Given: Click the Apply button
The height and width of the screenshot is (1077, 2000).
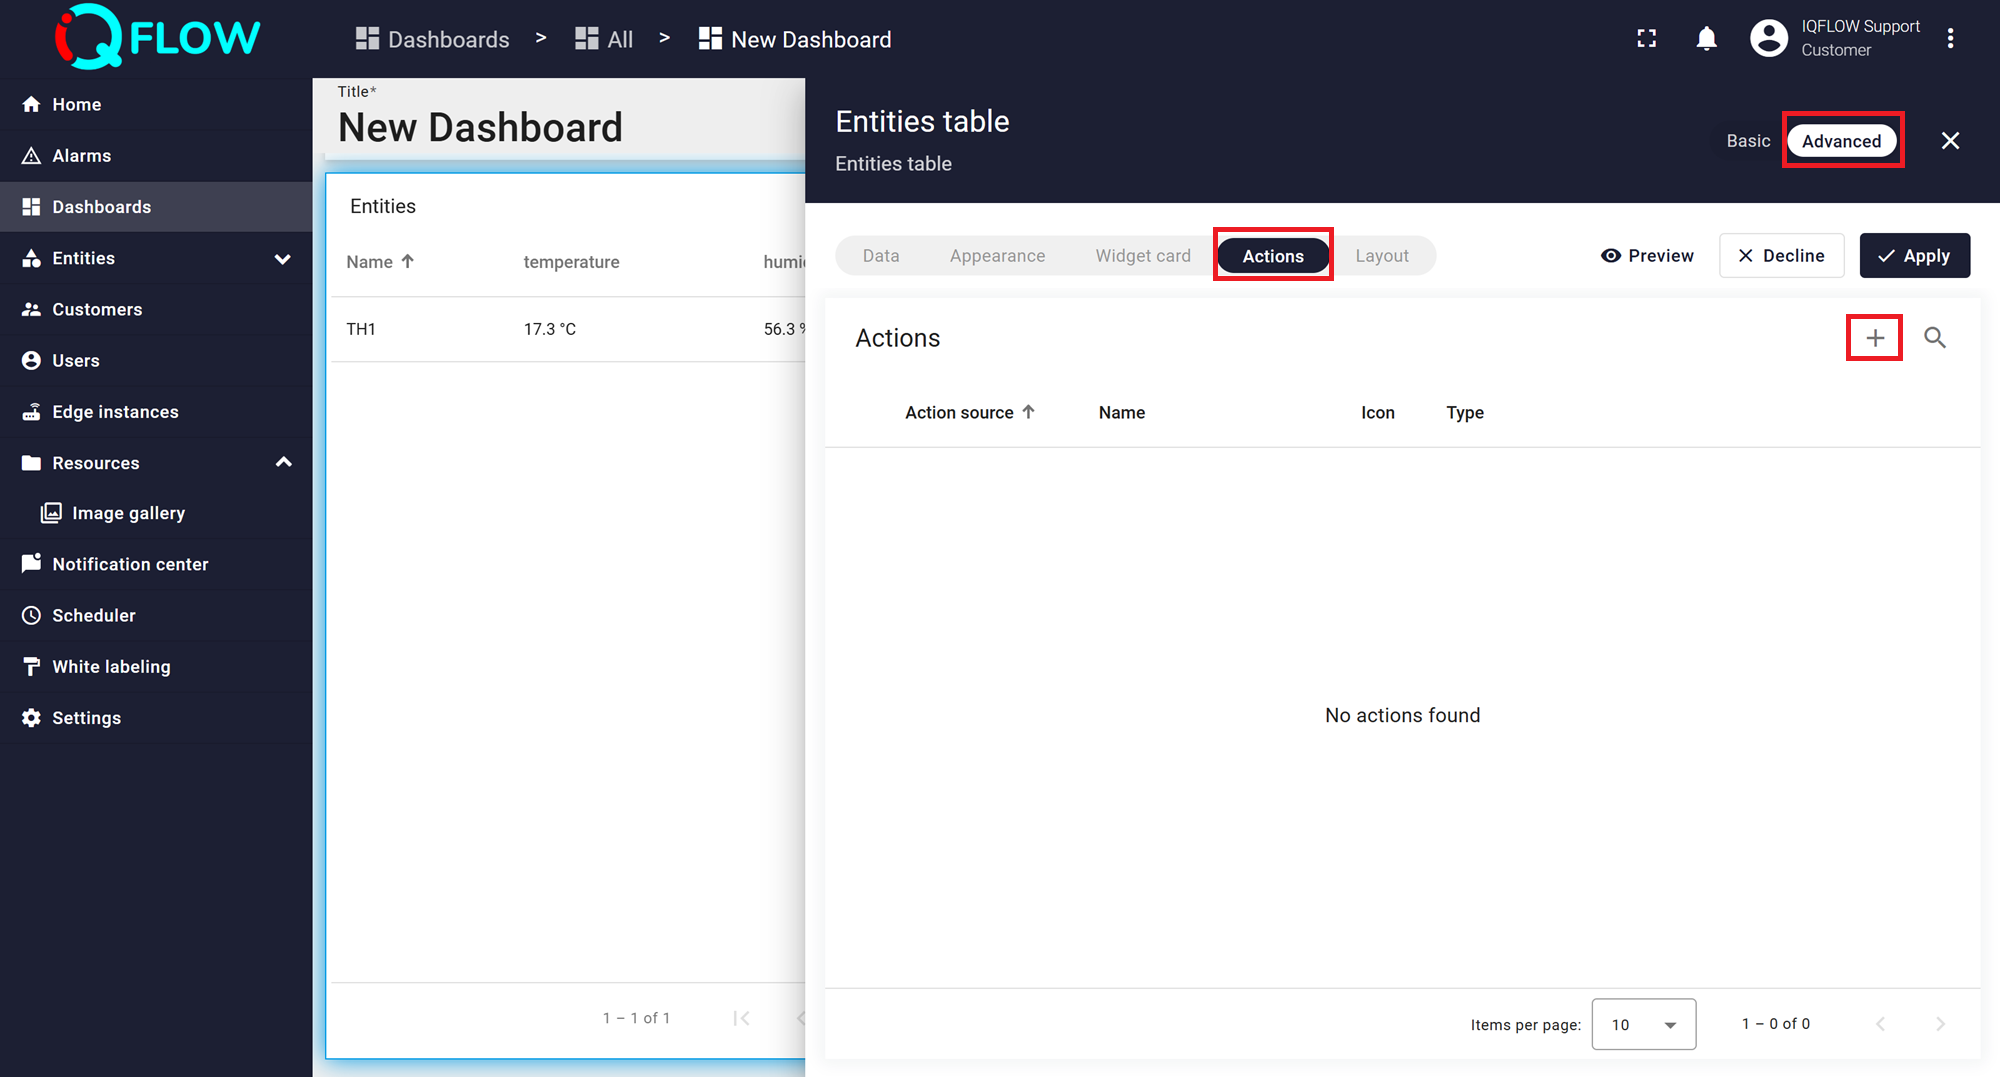Looking at the screenshot, I should click(1914, 256).
